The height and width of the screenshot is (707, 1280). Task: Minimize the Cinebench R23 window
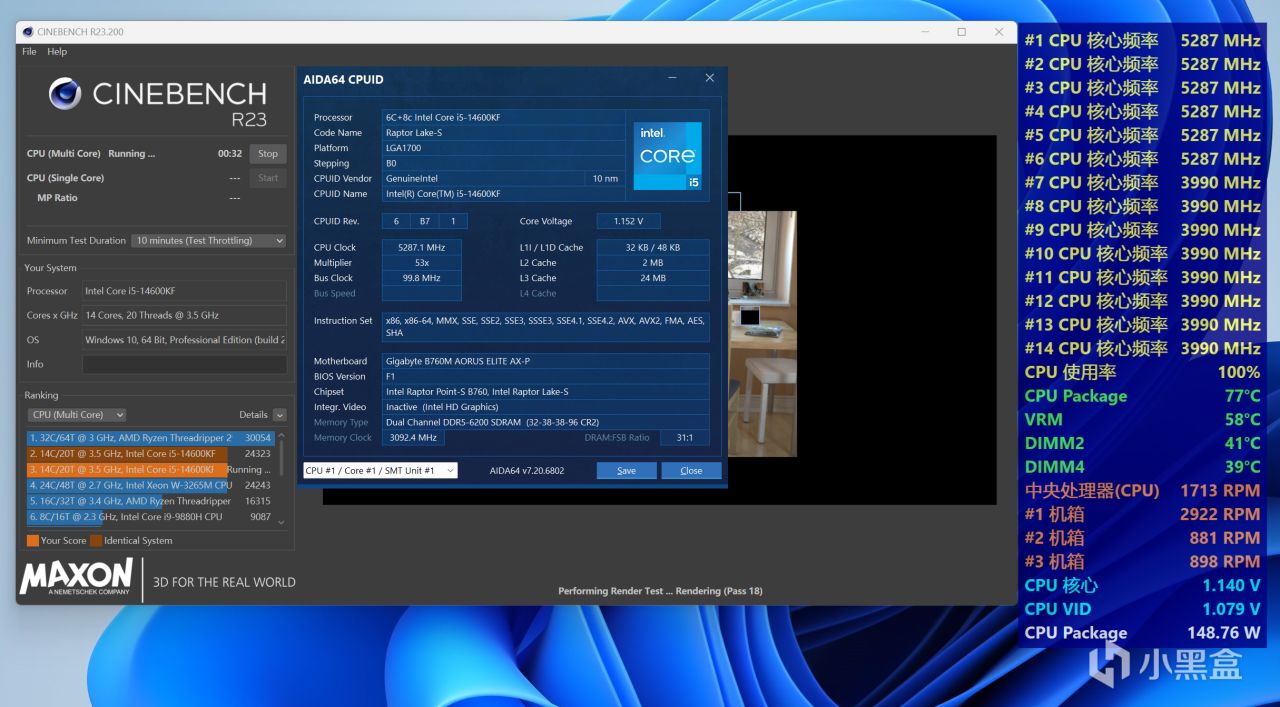(924, 32)
